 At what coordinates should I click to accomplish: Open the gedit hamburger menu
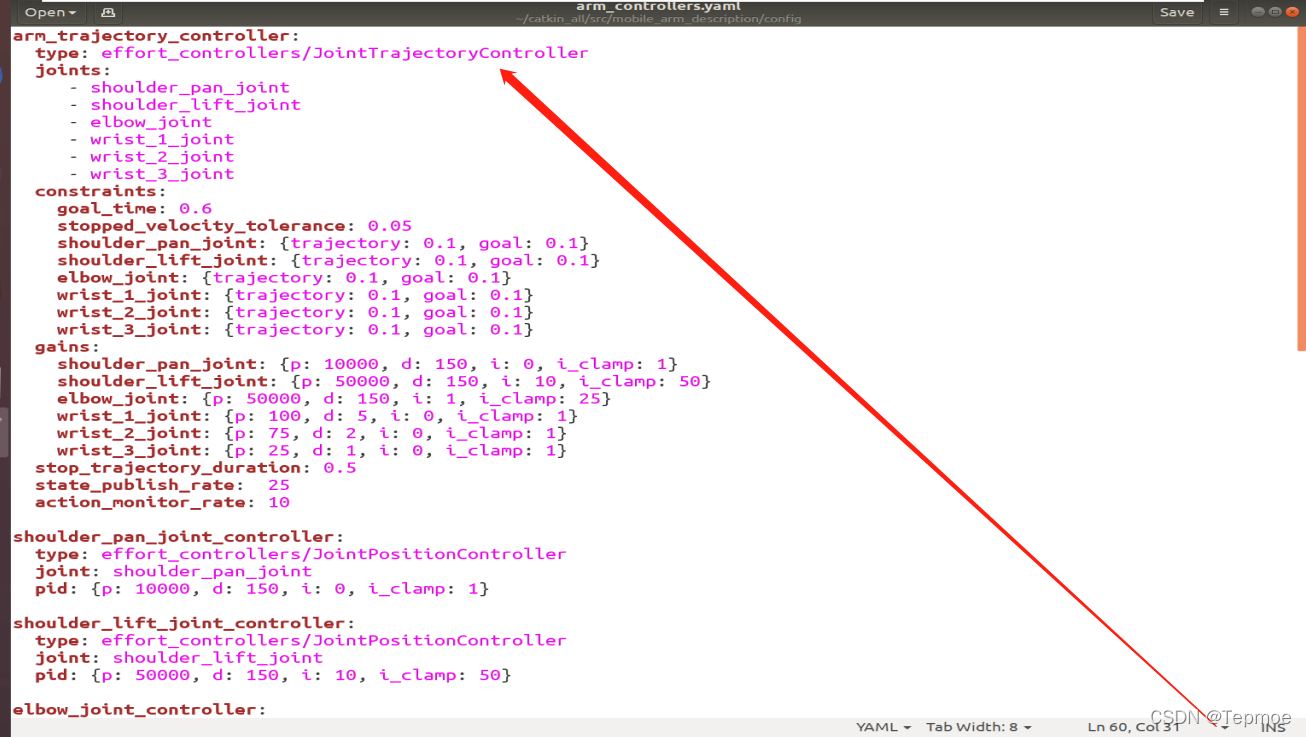(1223, 13)
